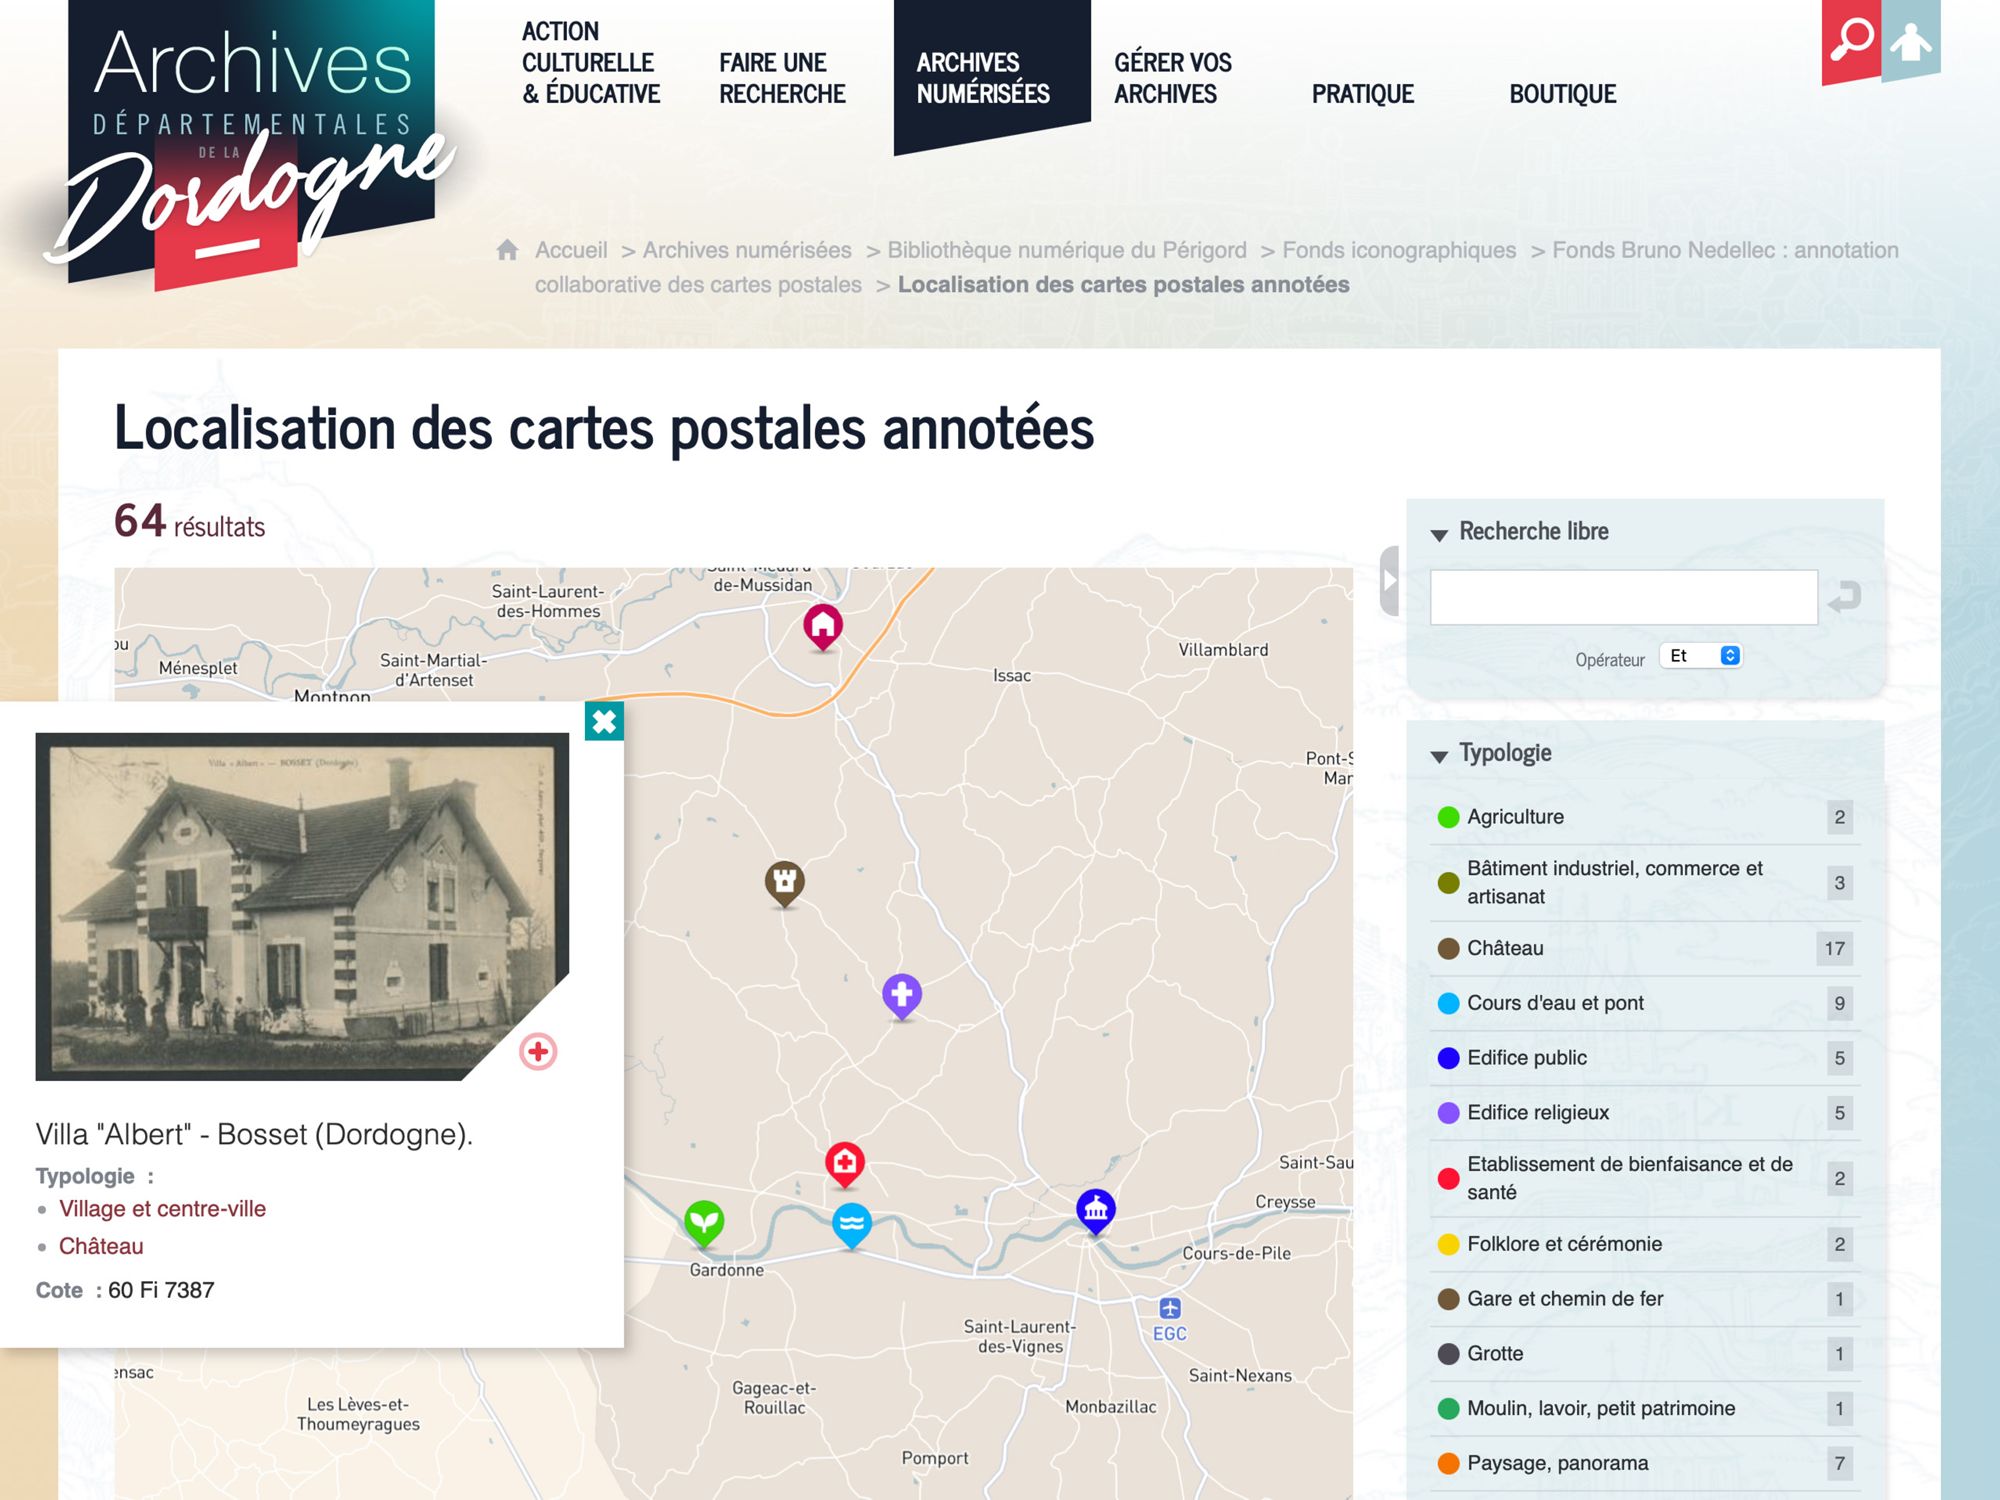Open Archives numérisées menu

(x=982, y=78)
